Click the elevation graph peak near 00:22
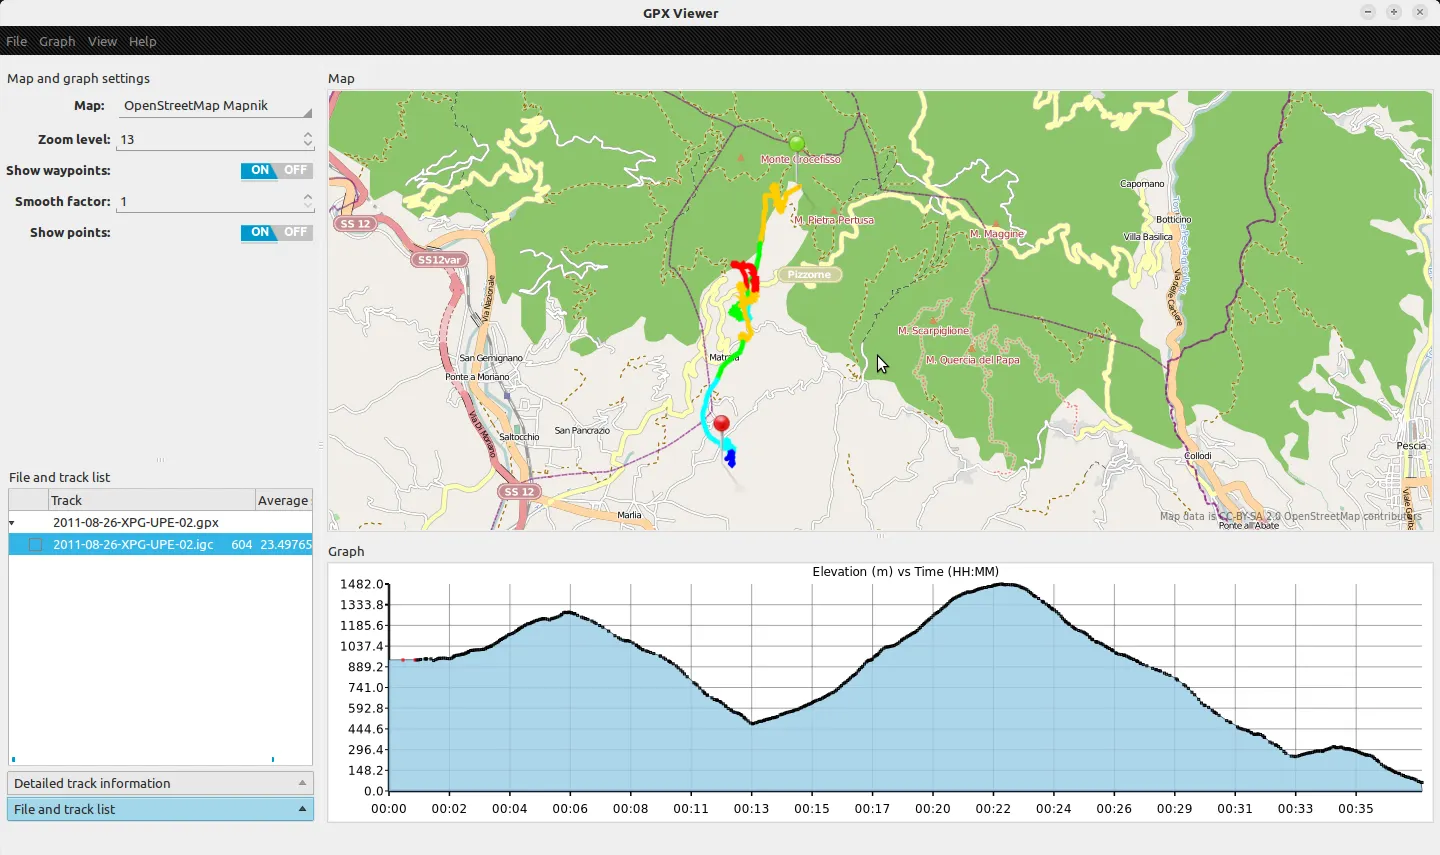 tap(1003, 585)
